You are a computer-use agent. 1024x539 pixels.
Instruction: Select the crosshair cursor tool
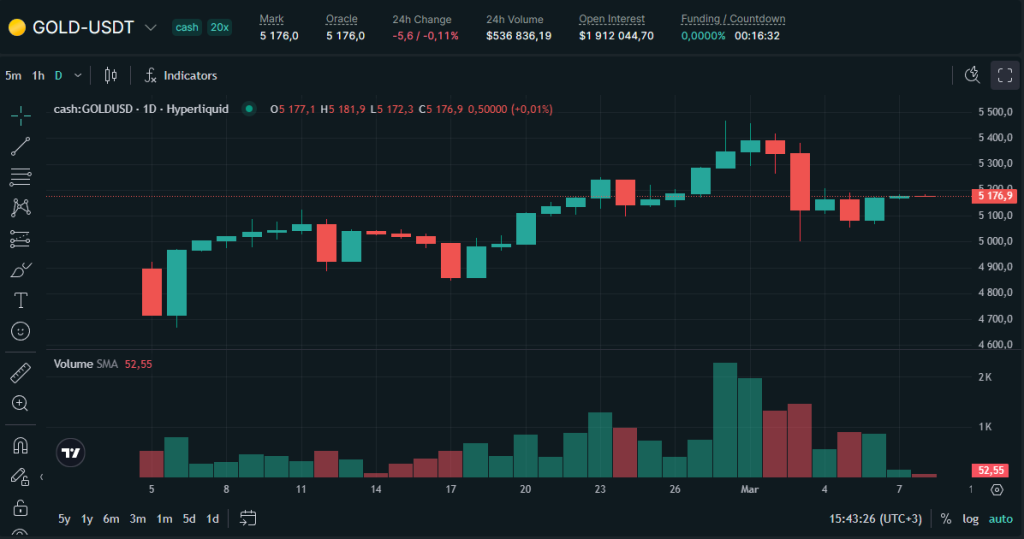[20, 115]
